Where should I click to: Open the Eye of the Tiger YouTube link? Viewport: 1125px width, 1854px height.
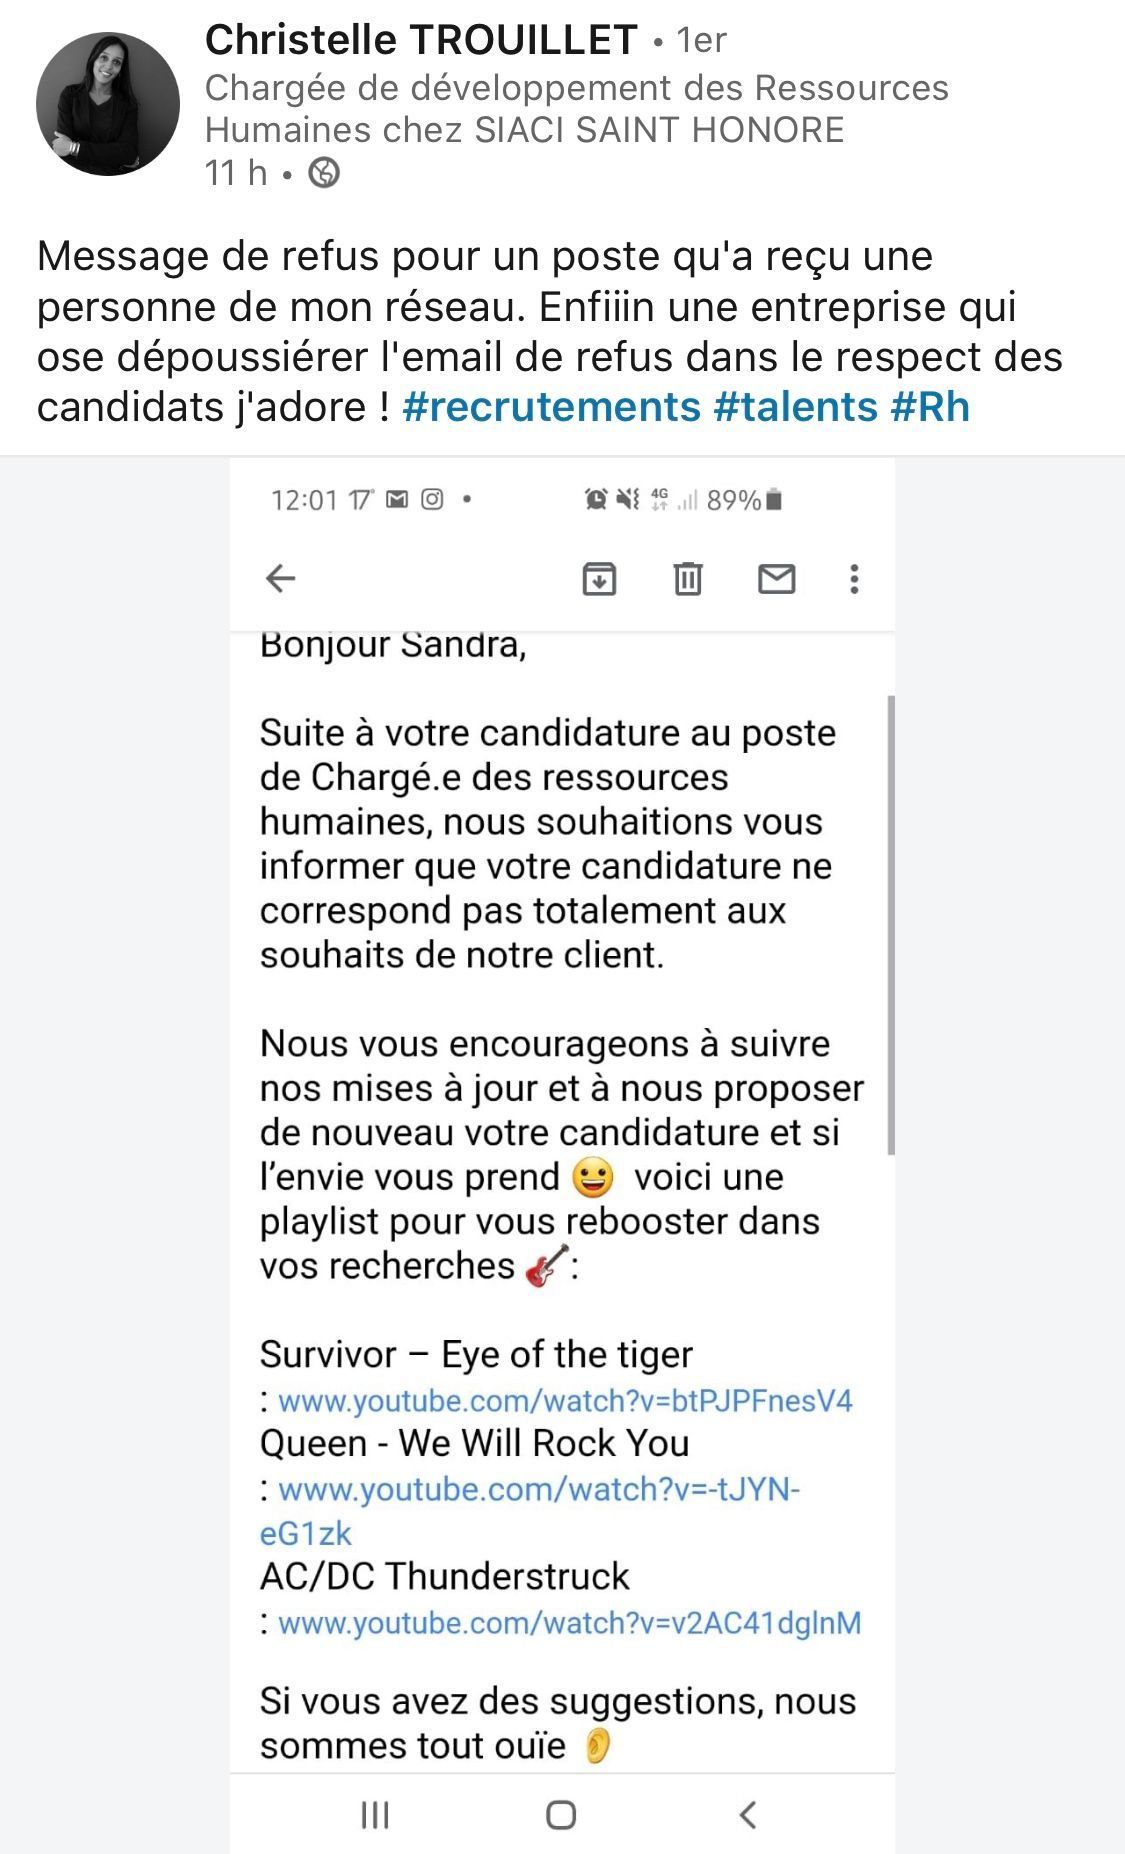(x=565, y=1400)
